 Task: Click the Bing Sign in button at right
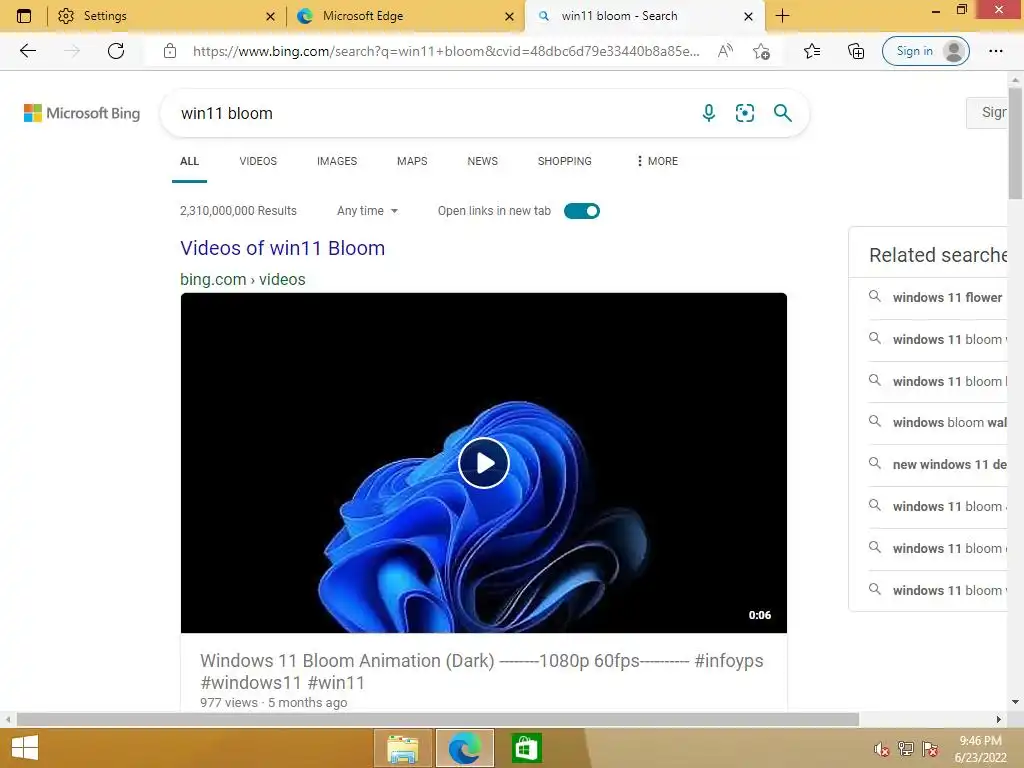coord(987,112)
